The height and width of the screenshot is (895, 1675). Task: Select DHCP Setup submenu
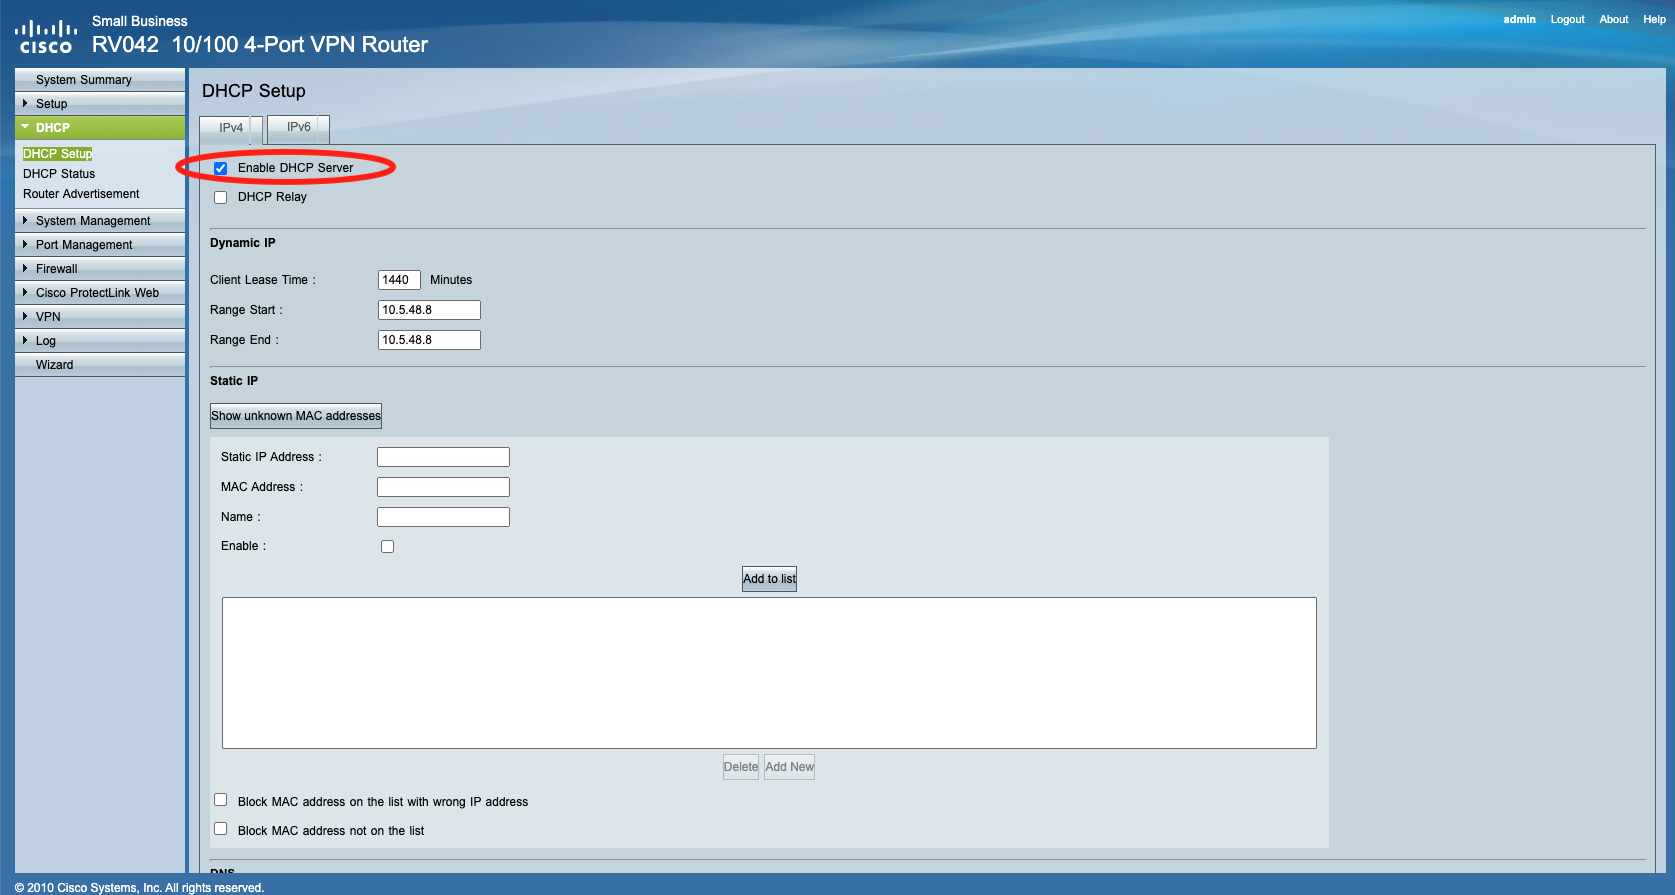click(x=58, y=154)
